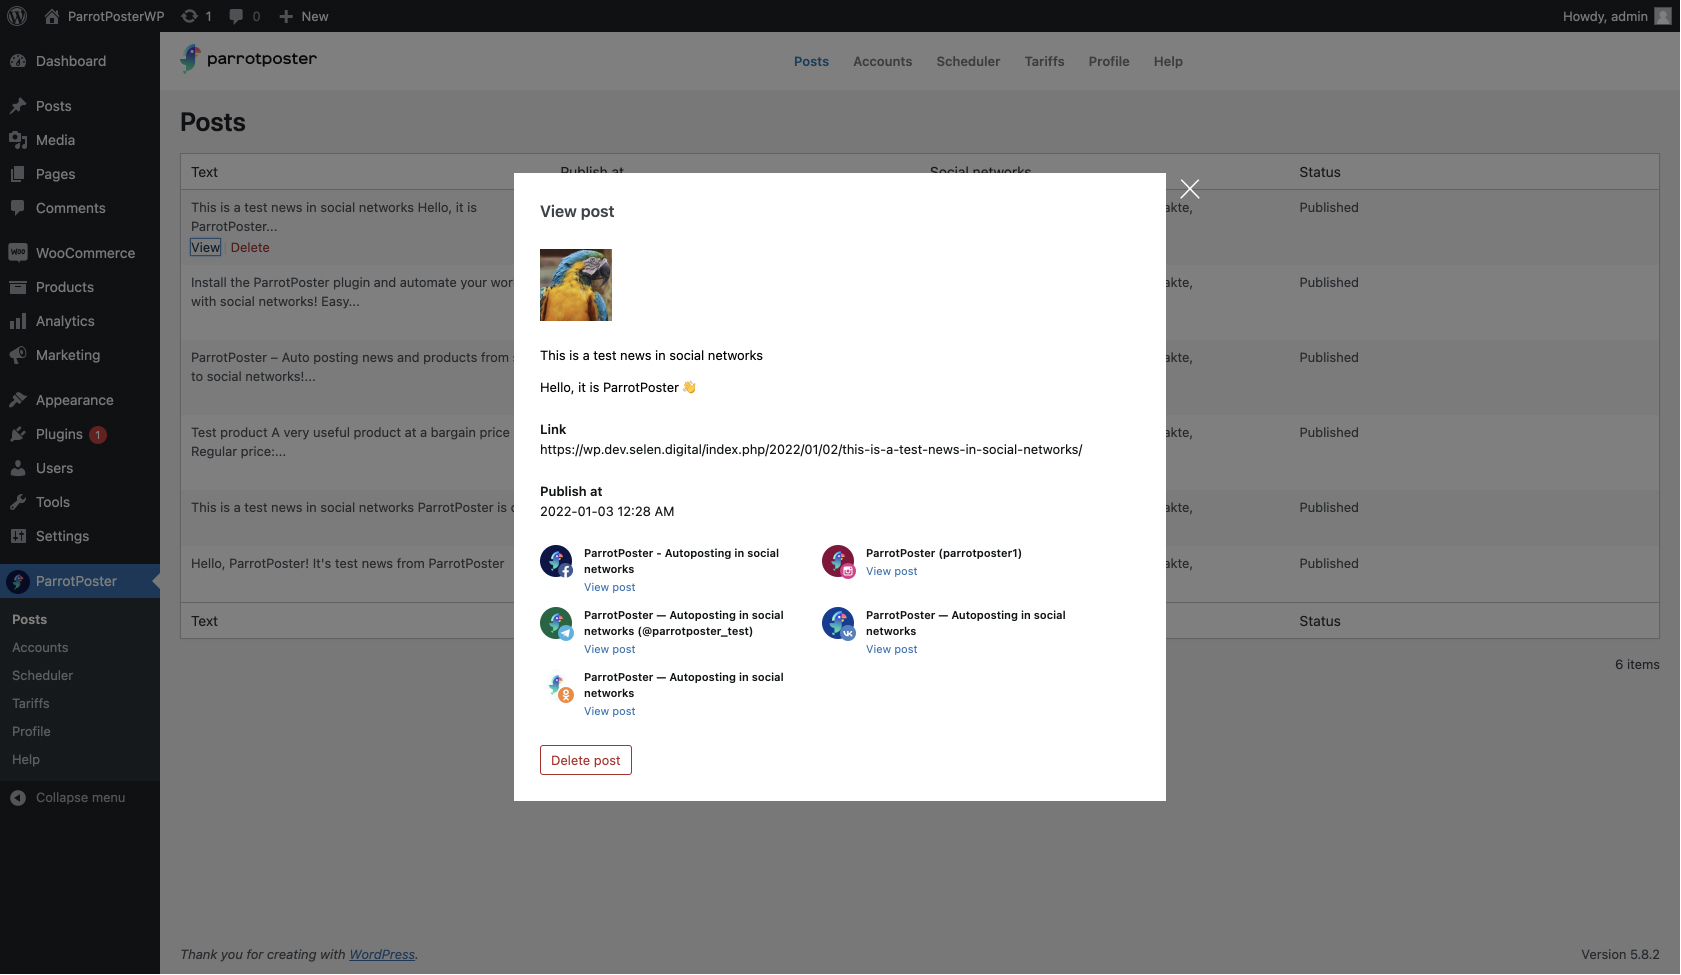Click the Collapse menu arrow icon

pos(18,798)
